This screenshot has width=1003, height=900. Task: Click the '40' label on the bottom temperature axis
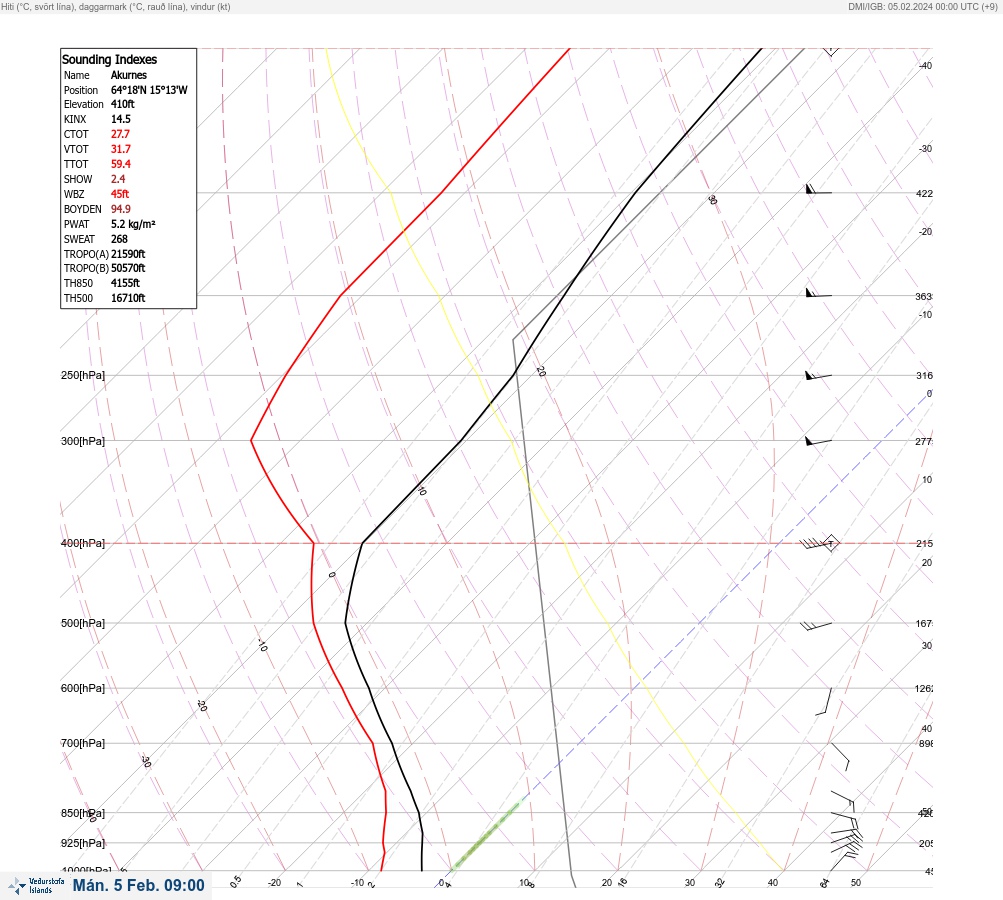(773, 883)
